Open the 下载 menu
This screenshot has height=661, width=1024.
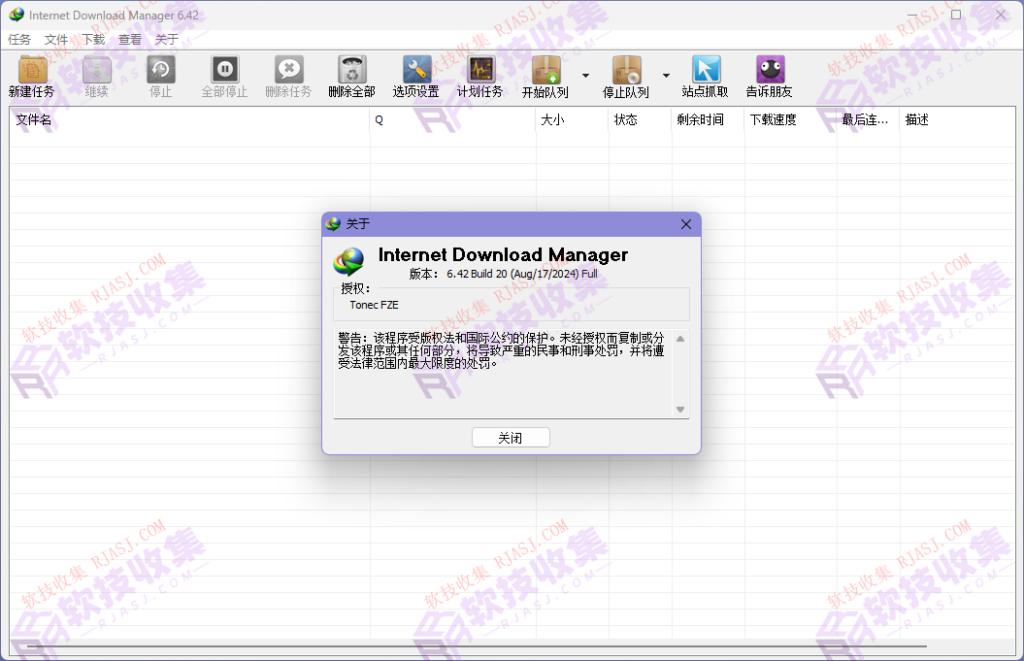coord(93,39)
